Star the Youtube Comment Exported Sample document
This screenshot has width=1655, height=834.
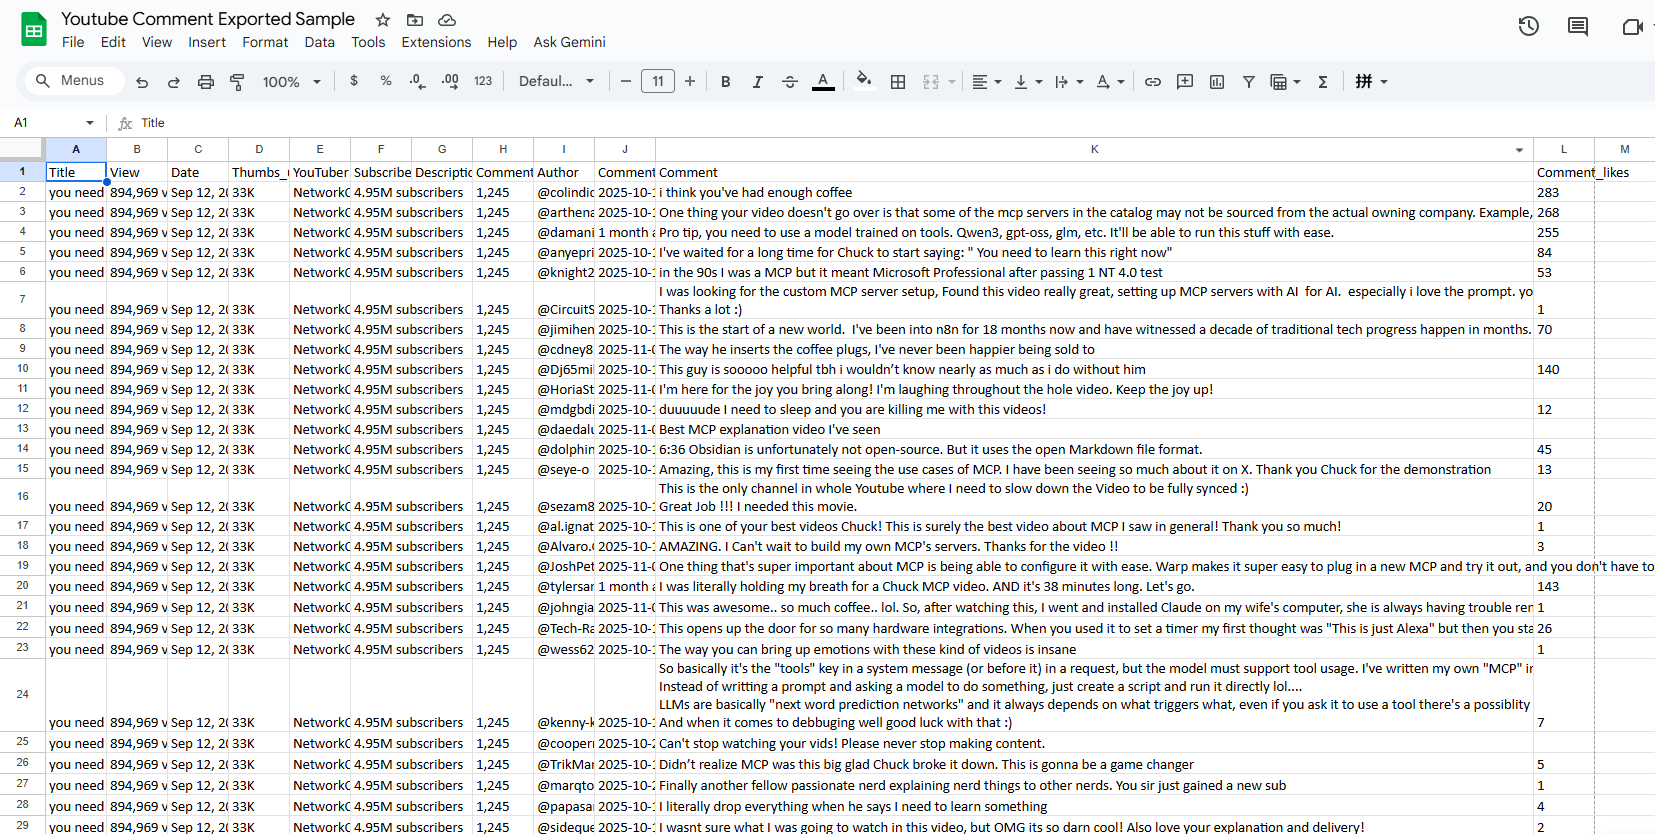click(x=383, y=20)
